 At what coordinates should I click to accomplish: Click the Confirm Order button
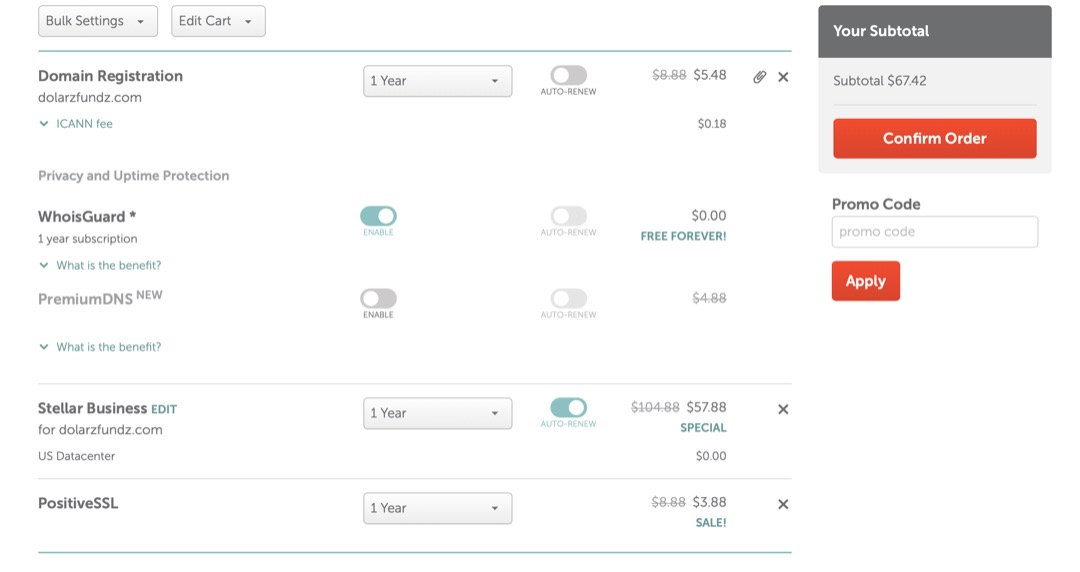point(934,138)
